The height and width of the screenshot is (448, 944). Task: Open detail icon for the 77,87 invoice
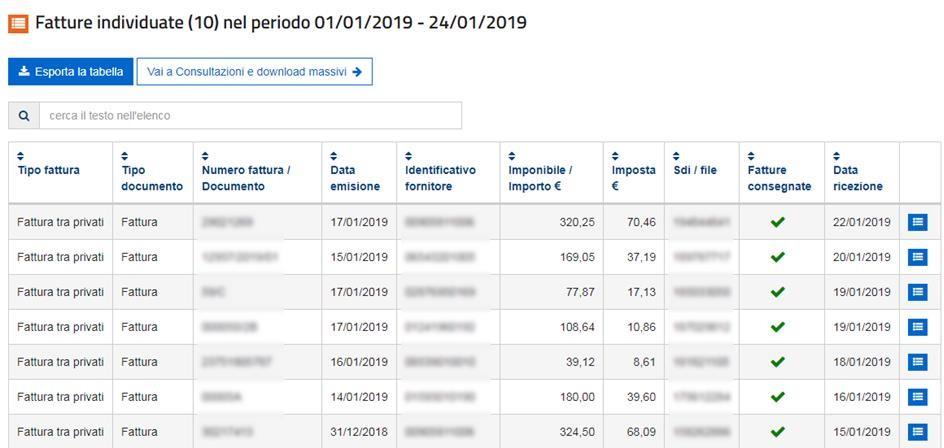[x=917, y=292]
